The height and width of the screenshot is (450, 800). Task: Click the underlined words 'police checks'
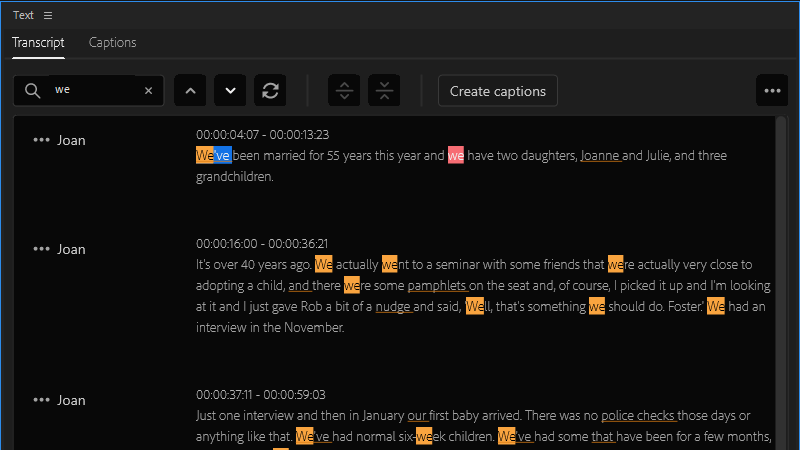[638, 416]
